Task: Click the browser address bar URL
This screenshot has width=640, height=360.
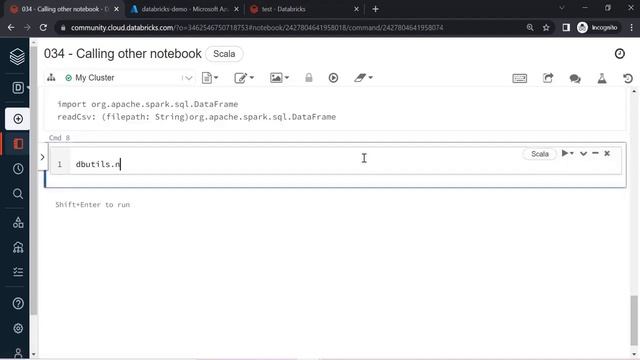Action: 257,28
